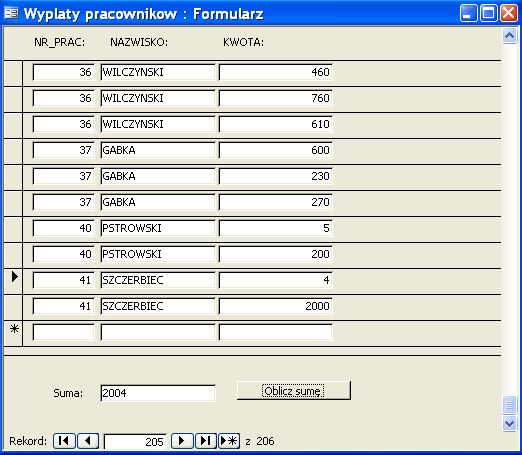Click the KWOTA: column header label
The image size is (522, 455).
tap(244, 42)
